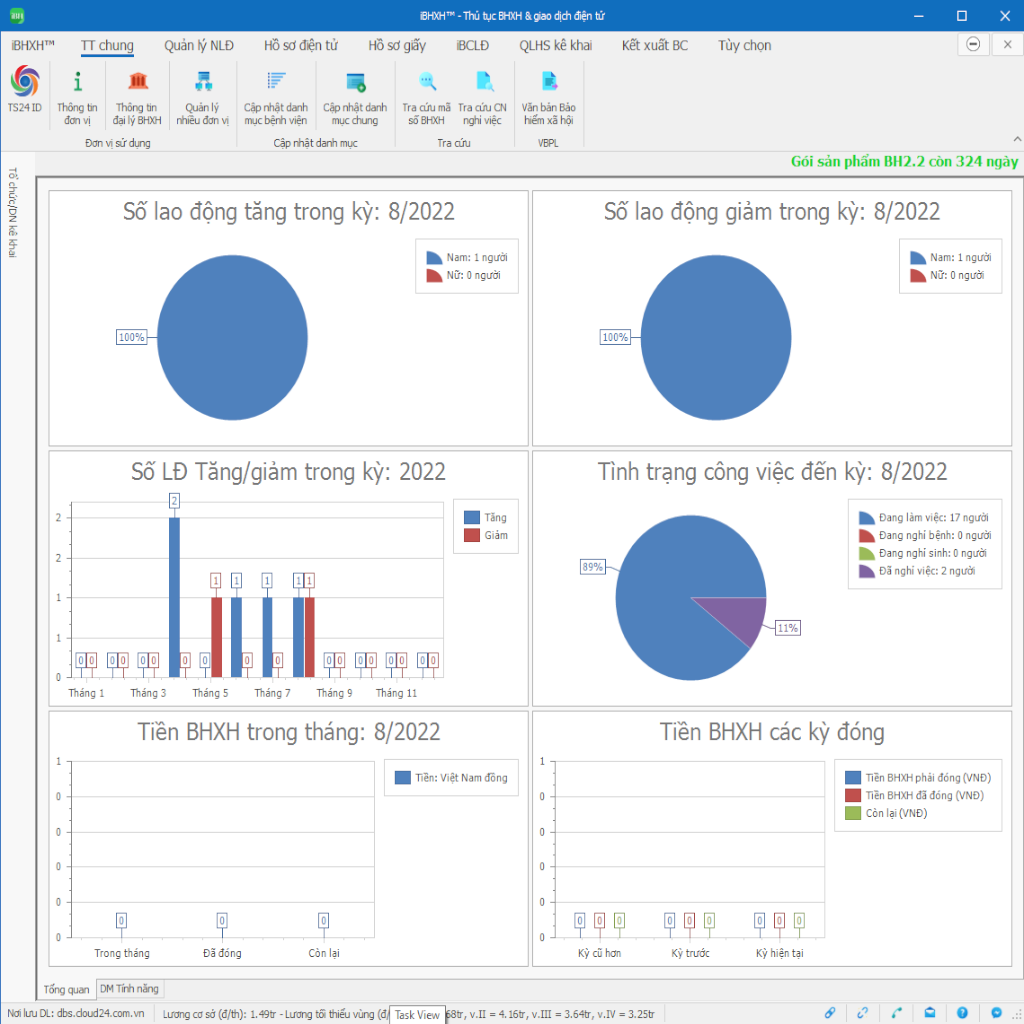Open Quản lý nhiều đơn vị

(203, 96)
